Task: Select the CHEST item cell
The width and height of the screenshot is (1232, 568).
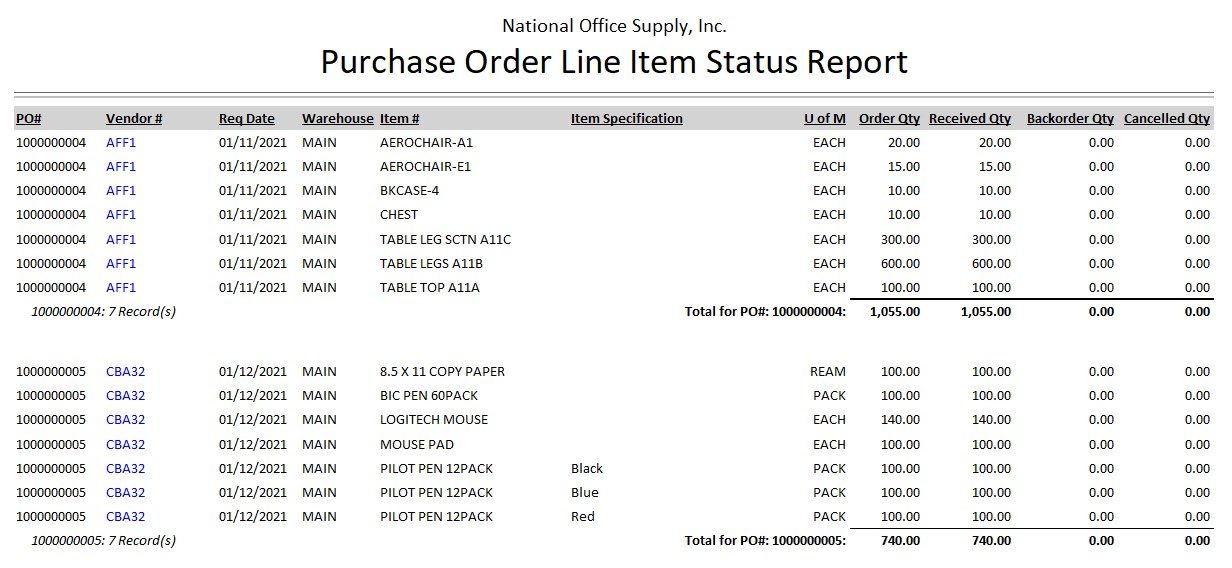Action: 399,214
